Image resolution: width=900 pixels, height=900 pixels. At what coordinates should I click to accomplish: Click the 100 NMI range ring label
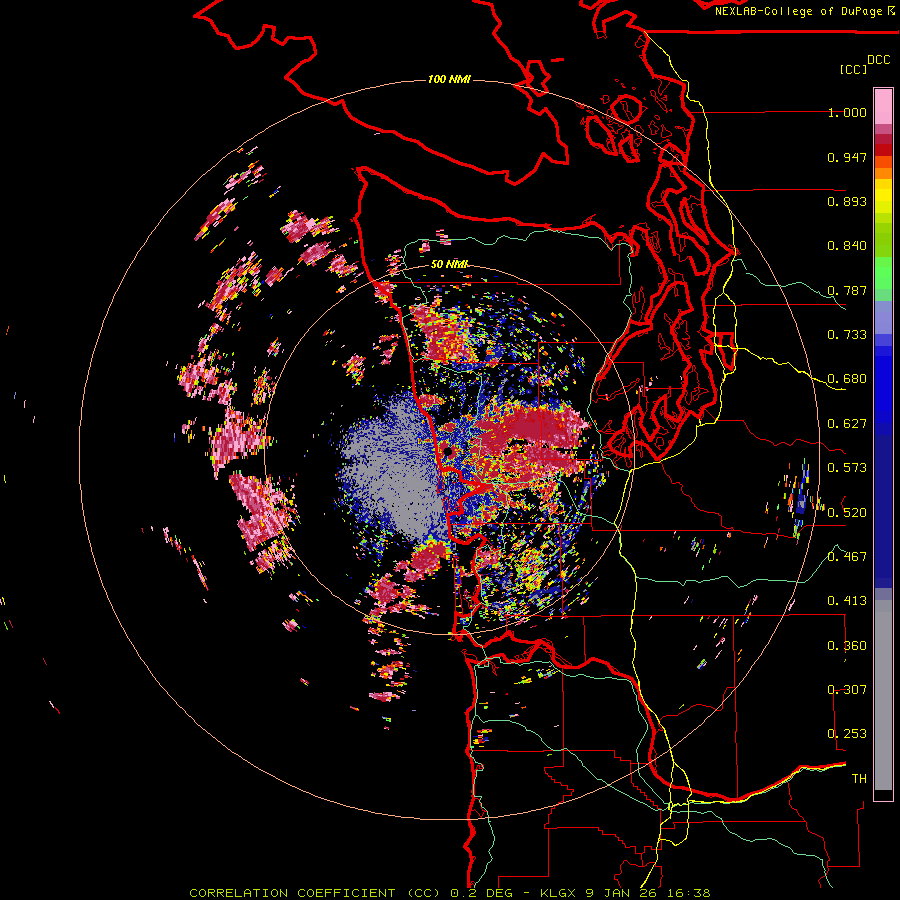point(449,79)
